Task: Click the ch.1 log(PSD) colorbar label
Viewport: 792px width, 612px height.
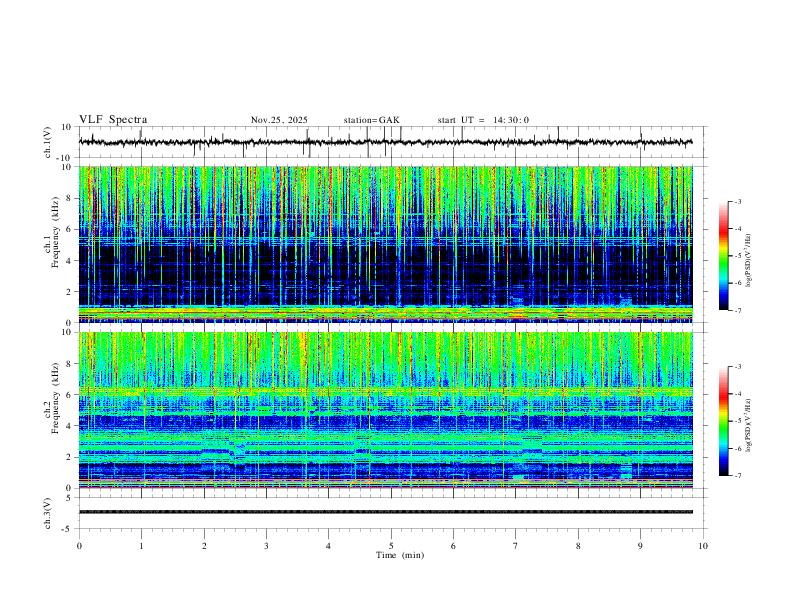Action: [749, 261]
